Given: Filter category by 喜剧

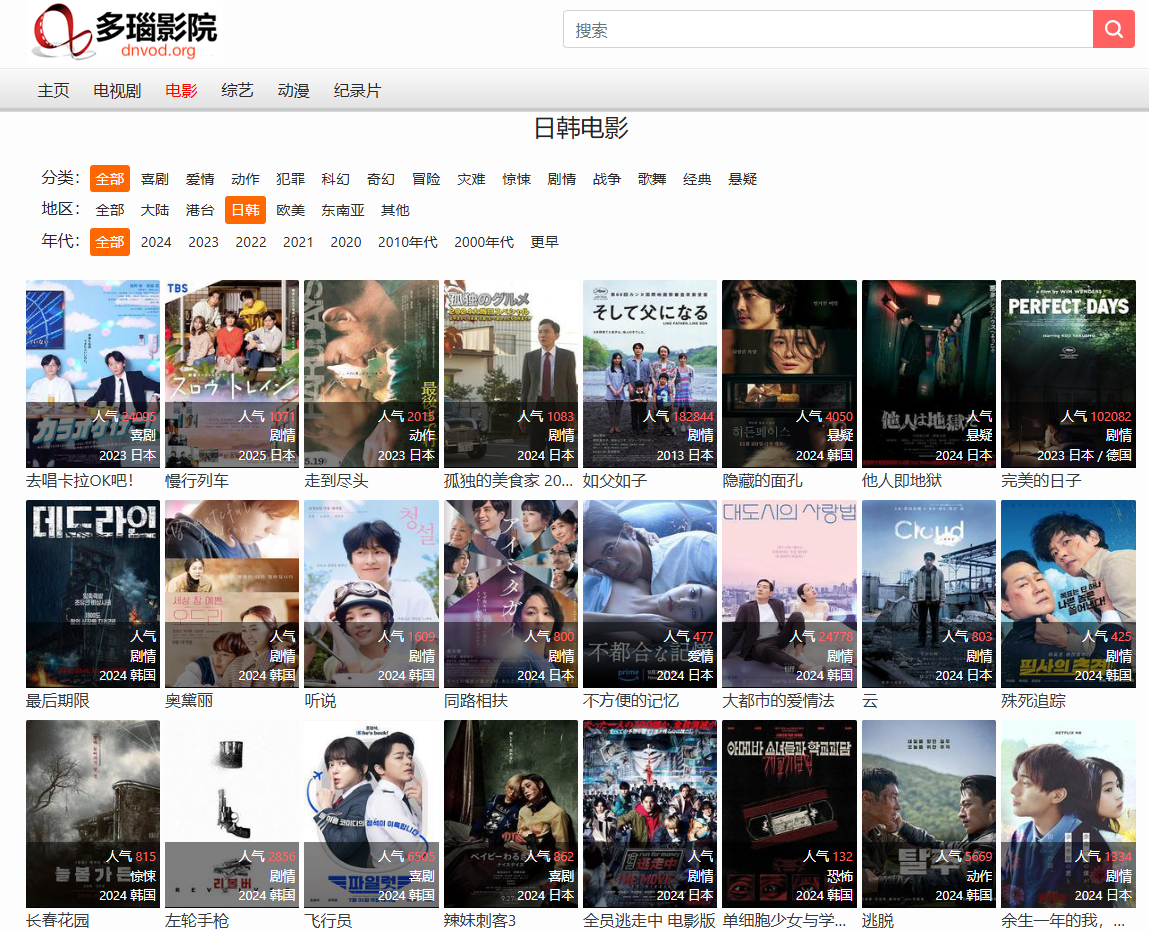Looking at the screenshot, I should 155,179.
